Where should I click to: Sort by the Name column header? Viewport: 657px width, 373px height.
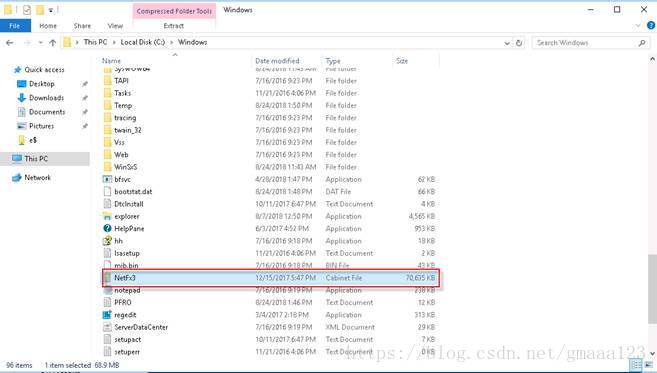tap(111, 61)
